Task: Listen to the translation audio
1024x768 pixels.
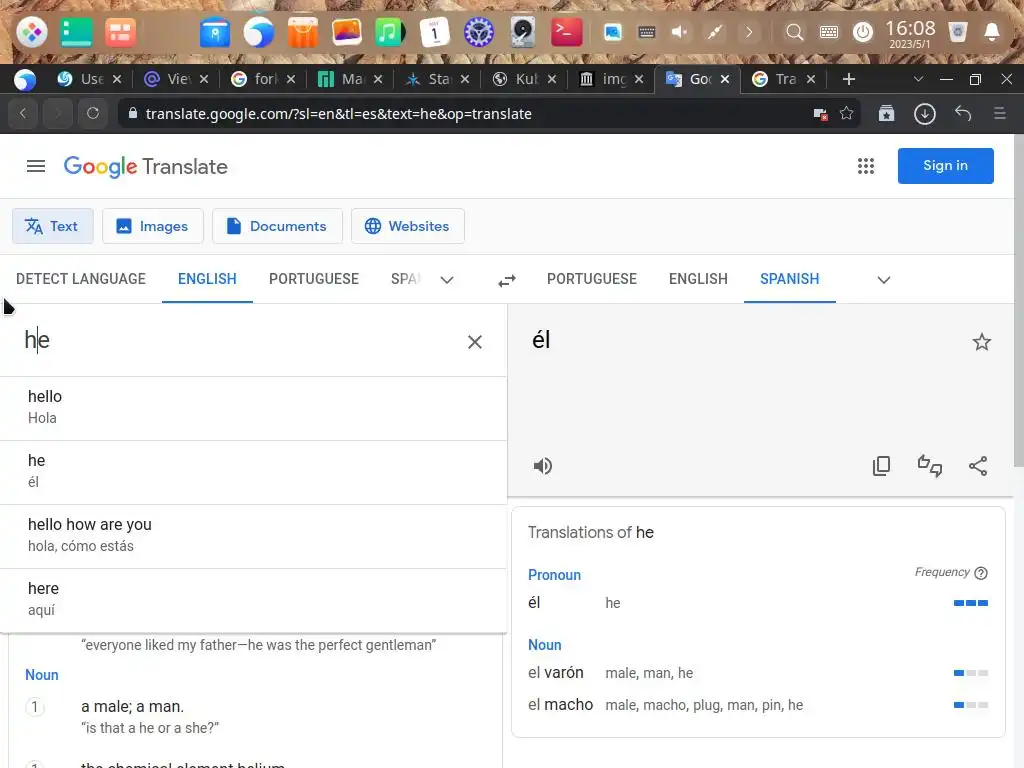Action: [x=543, y=466]
